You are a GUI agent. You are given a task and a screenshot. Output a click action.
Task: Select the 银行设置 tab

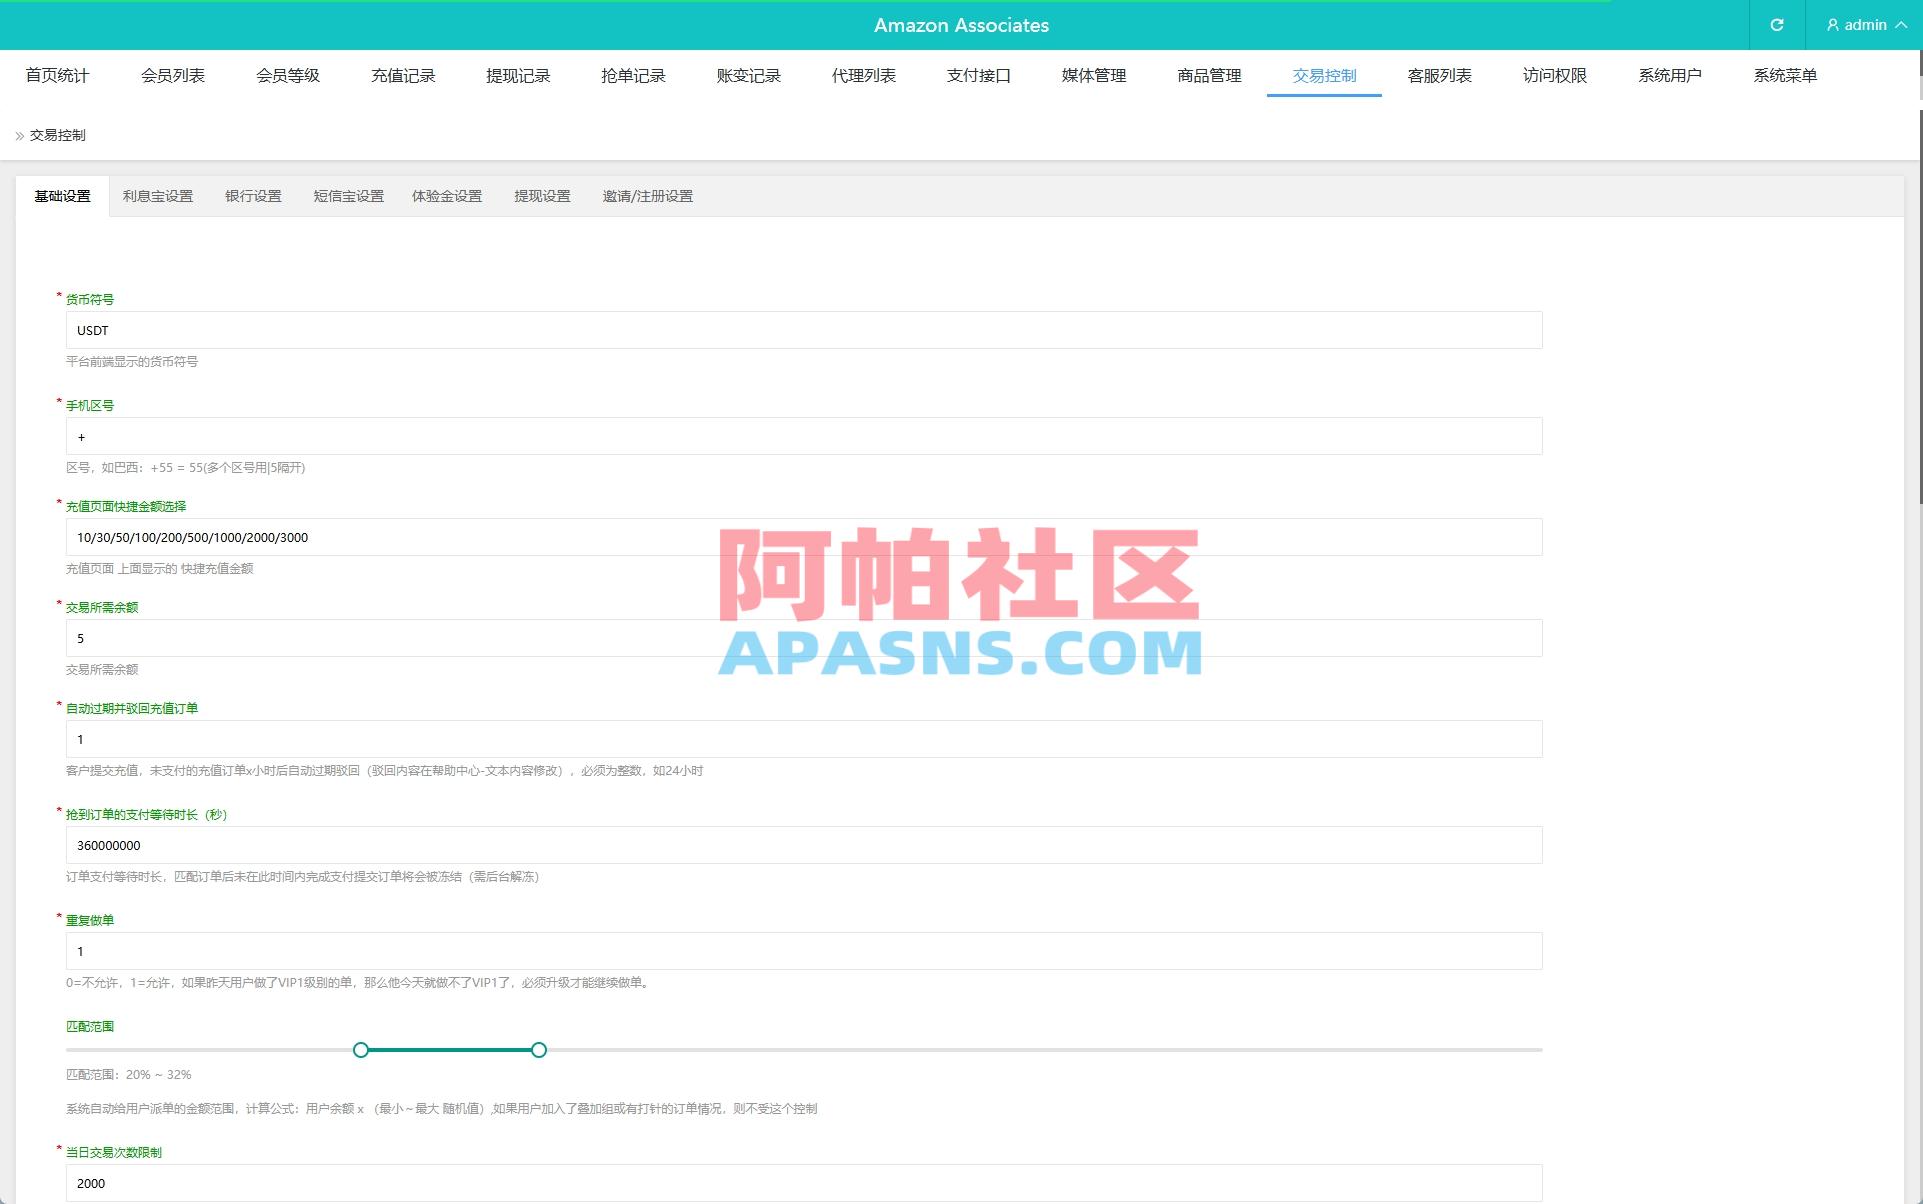pyautogui.click(x=253, y=196)
